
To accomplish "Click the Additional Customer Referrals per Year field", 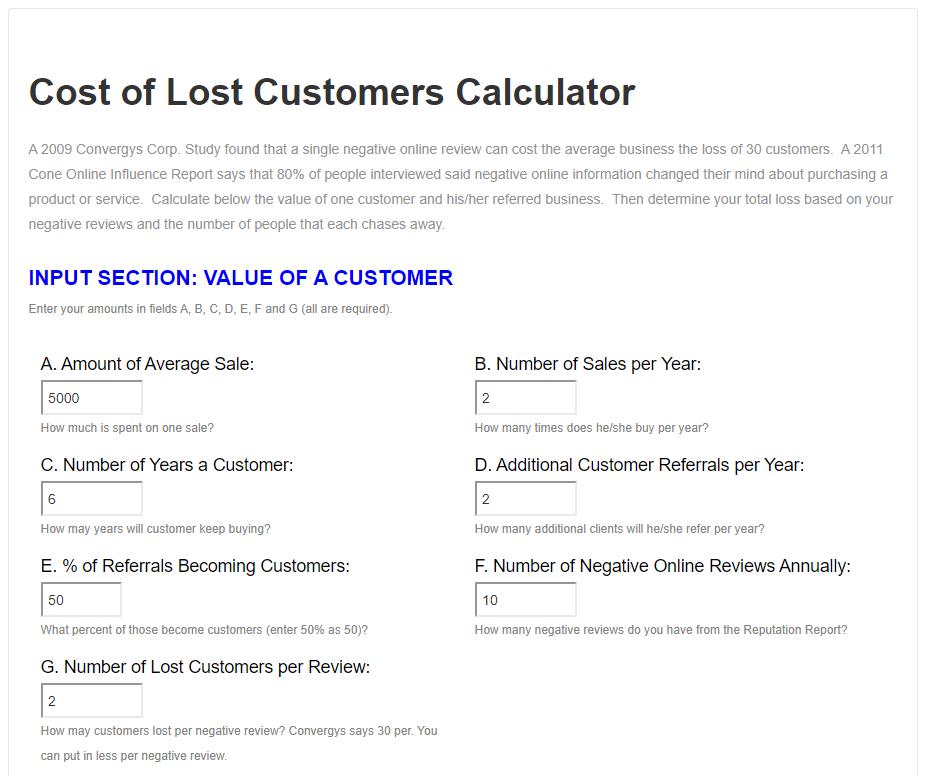I will coord(525,499).
